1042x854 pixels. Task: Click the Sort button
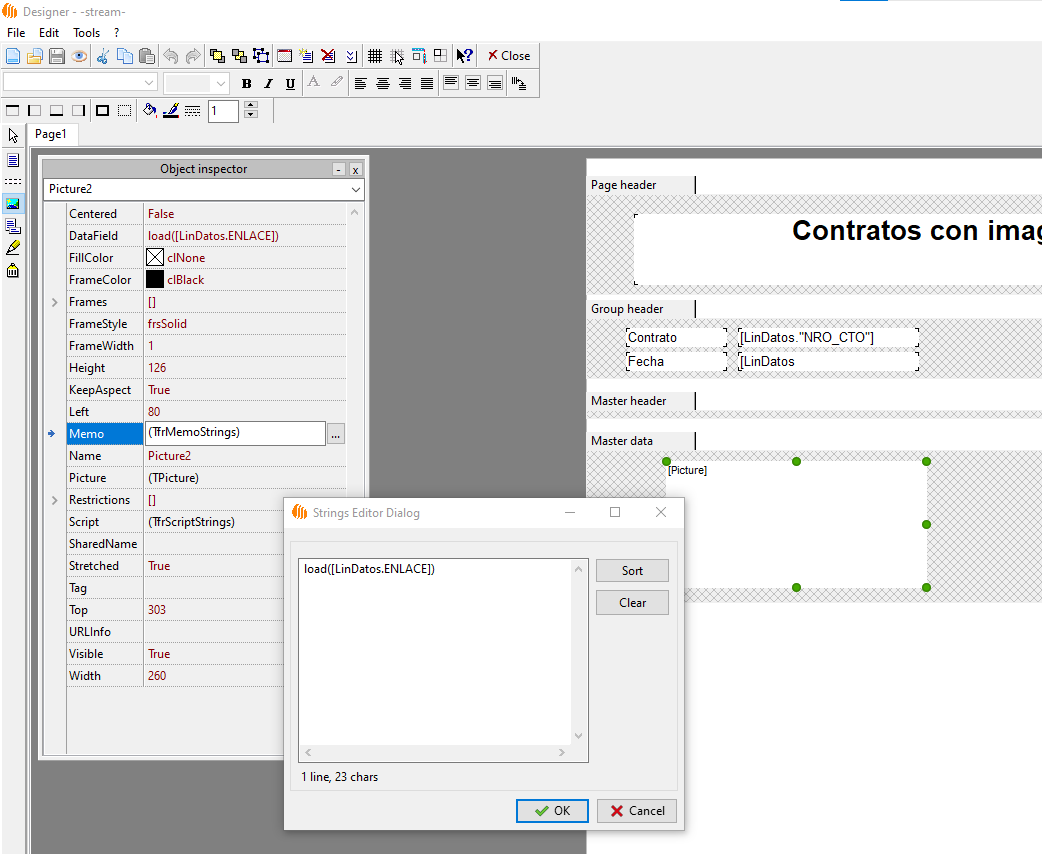(632, 571)
